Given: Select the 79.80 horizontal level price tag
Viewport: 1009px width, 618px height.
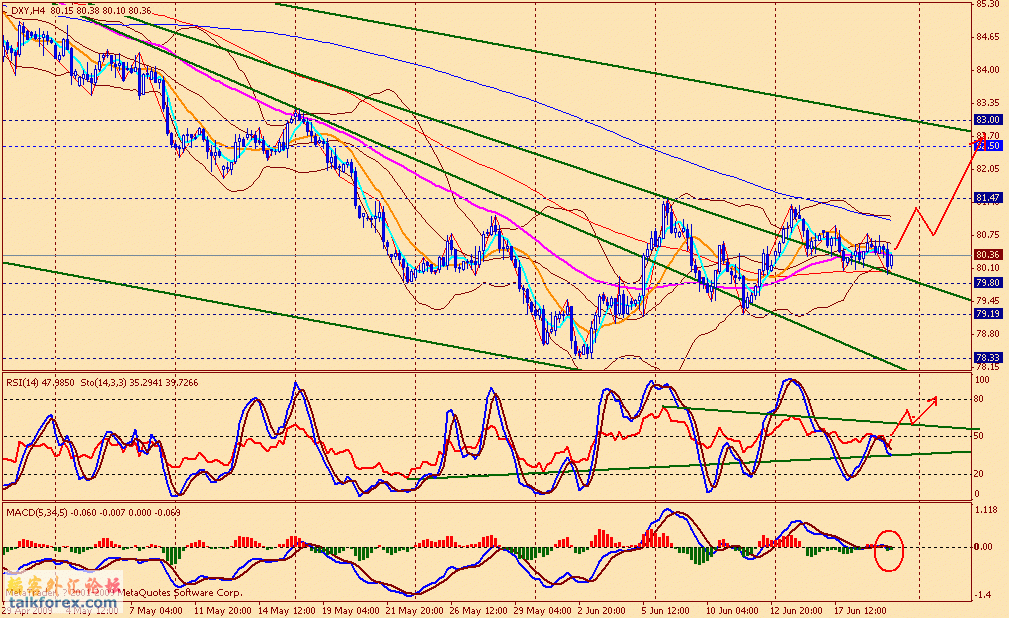Looking at the screenshot, I should pyautogui.click(x=987, y=283).
